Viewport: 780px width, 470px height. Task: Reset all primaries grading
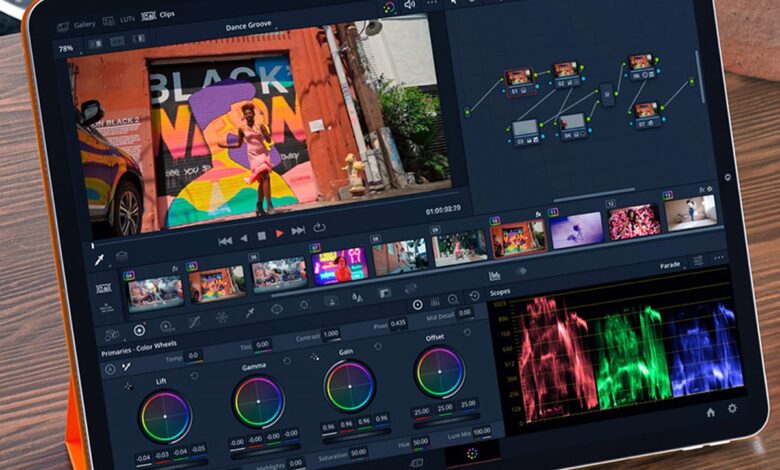click(475, 296)
